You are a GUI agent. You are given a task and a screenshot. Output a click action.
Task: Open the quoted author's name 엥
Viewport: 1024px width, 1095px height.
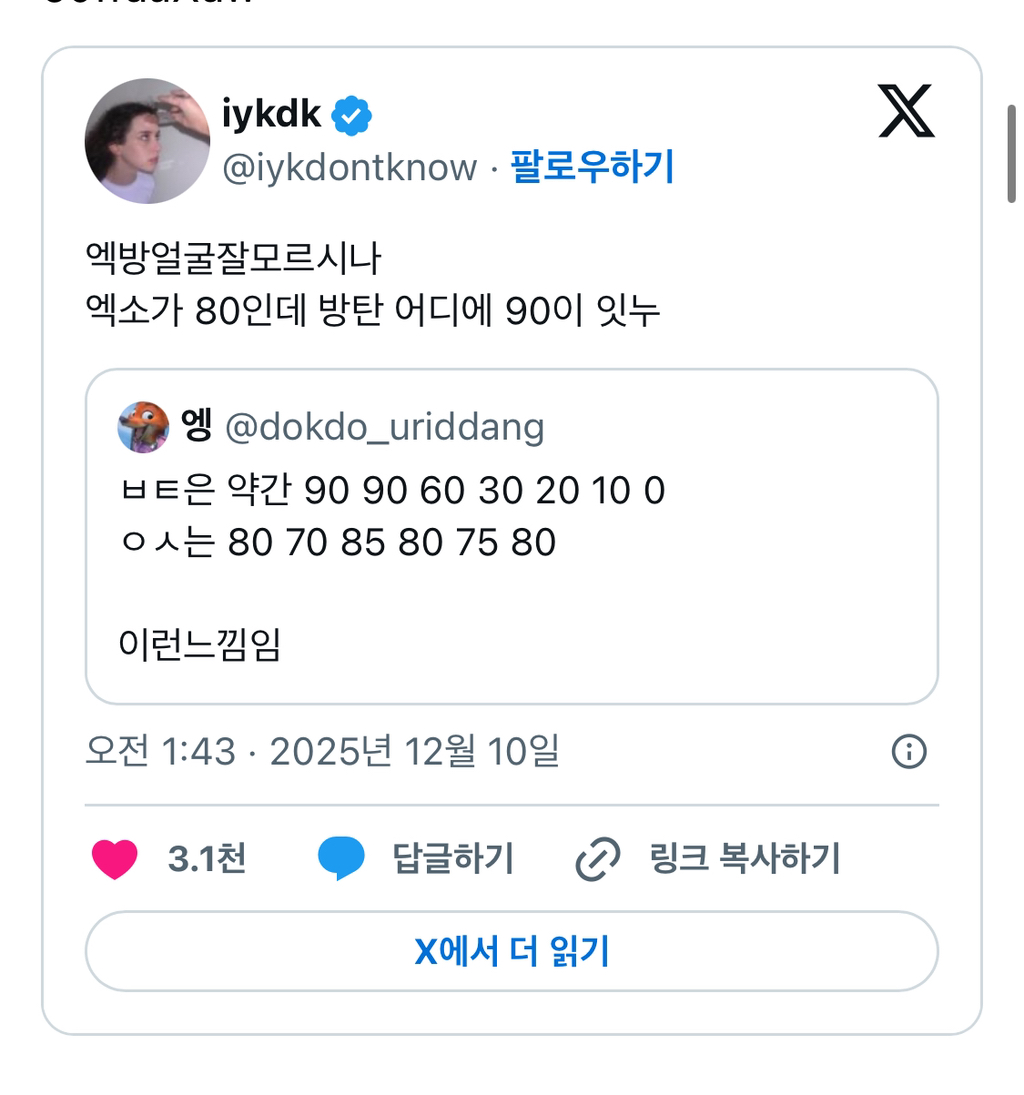(x=197, y=427)
